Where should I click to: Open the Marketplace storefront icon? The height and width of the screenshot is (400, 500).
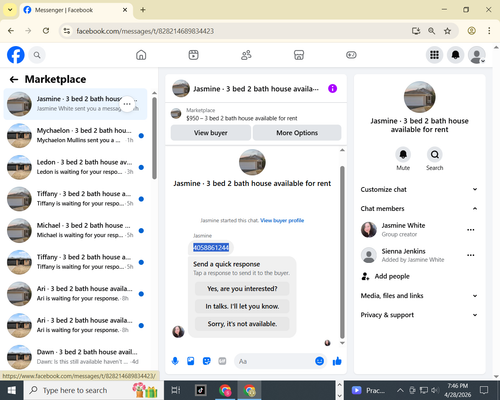pyautogui.click(x=299, y=55)
